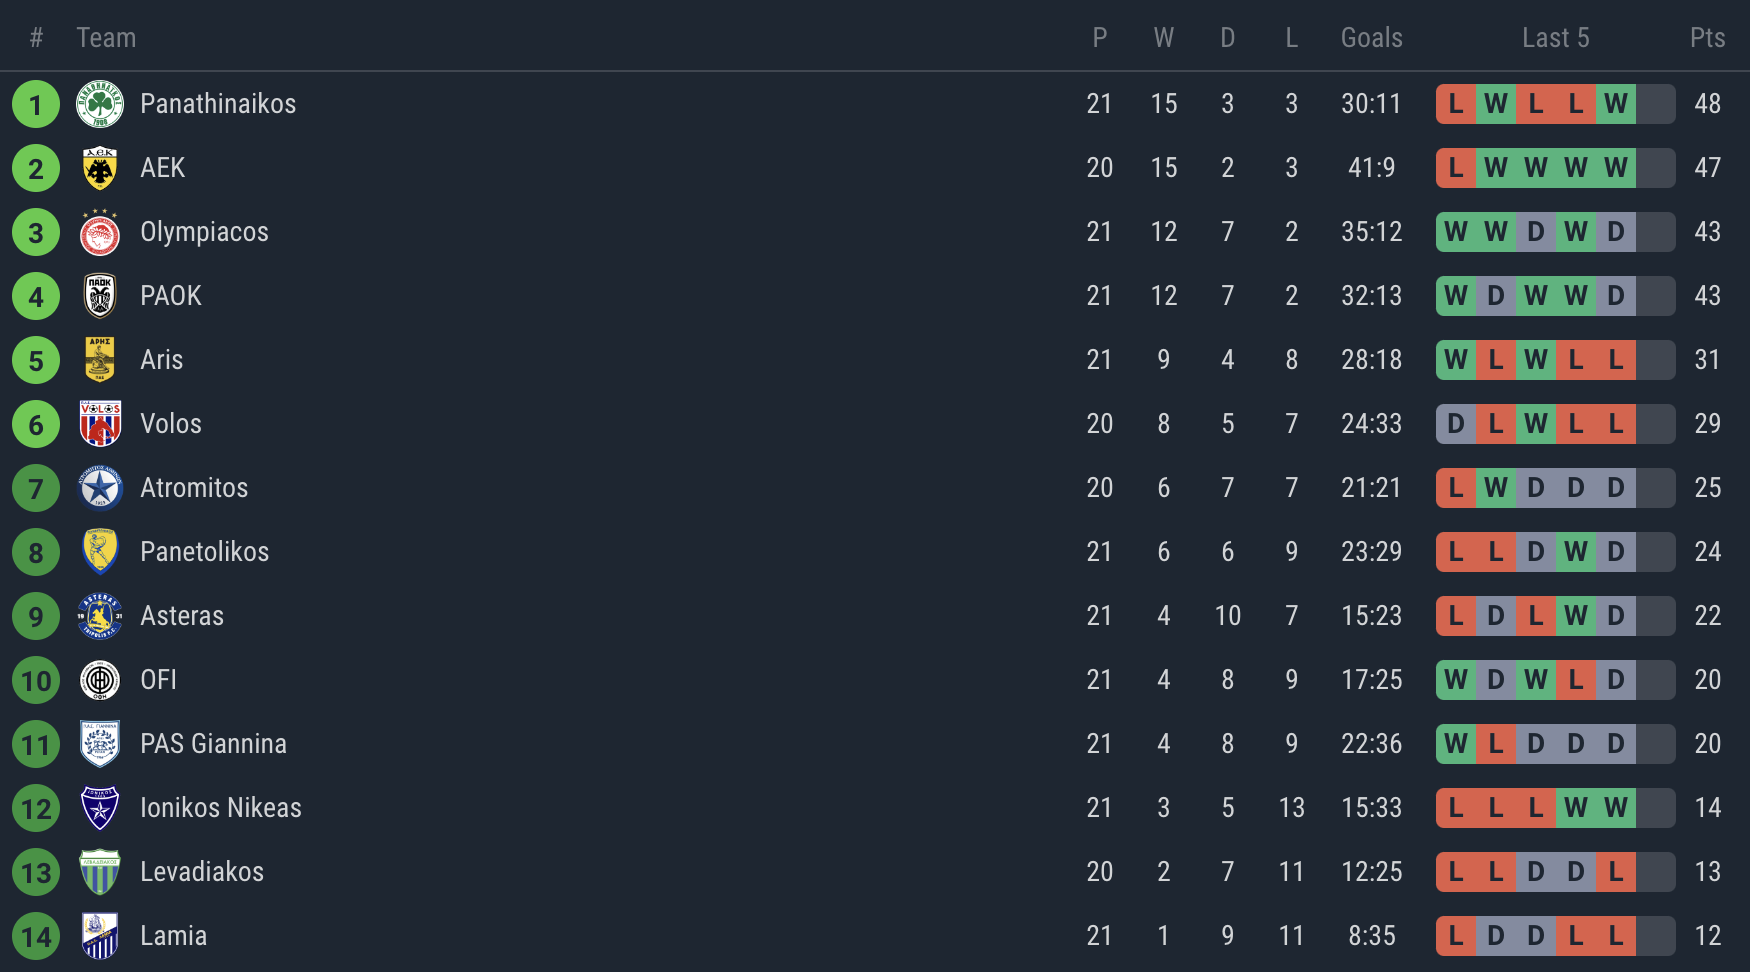Click the PAS Giannina team name
Image resolution: width=1750 pixels, height=972 pixels.
[213, 744]
